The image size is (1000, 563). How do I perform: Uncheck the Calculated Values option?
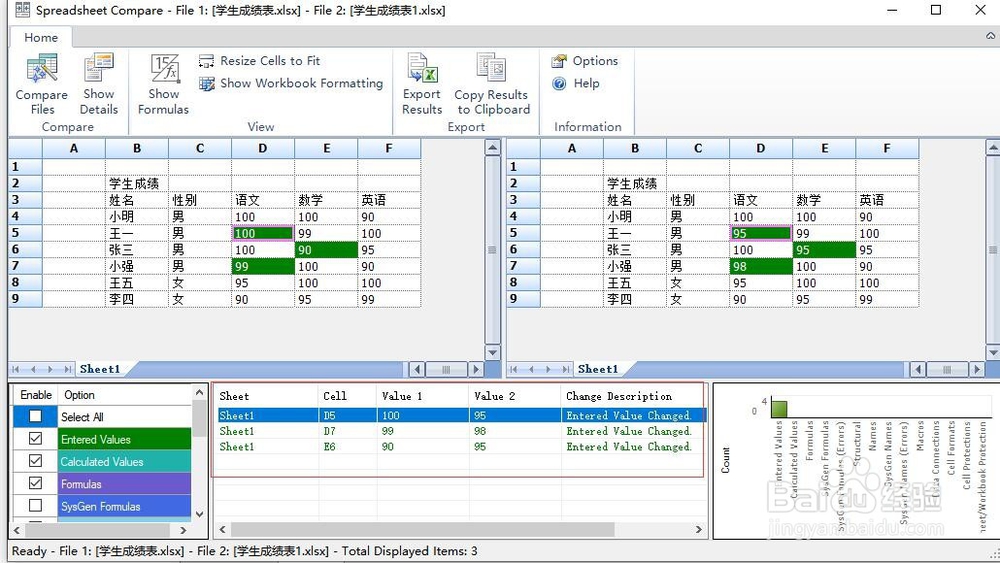point(35,461)
